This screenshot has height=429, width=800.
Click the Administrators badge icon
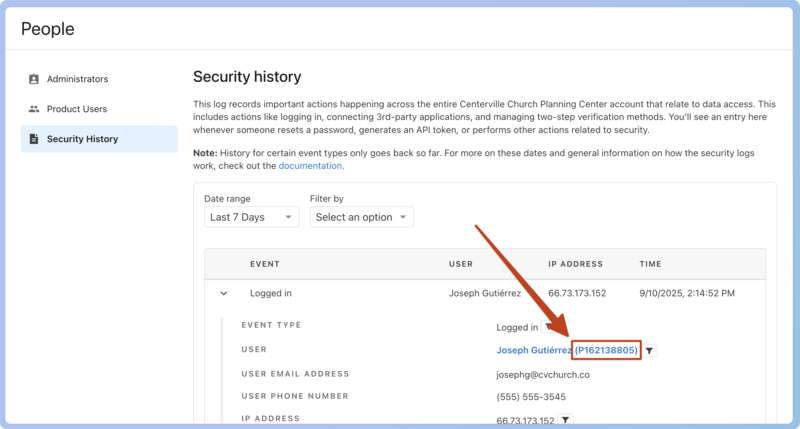point(34,79)
